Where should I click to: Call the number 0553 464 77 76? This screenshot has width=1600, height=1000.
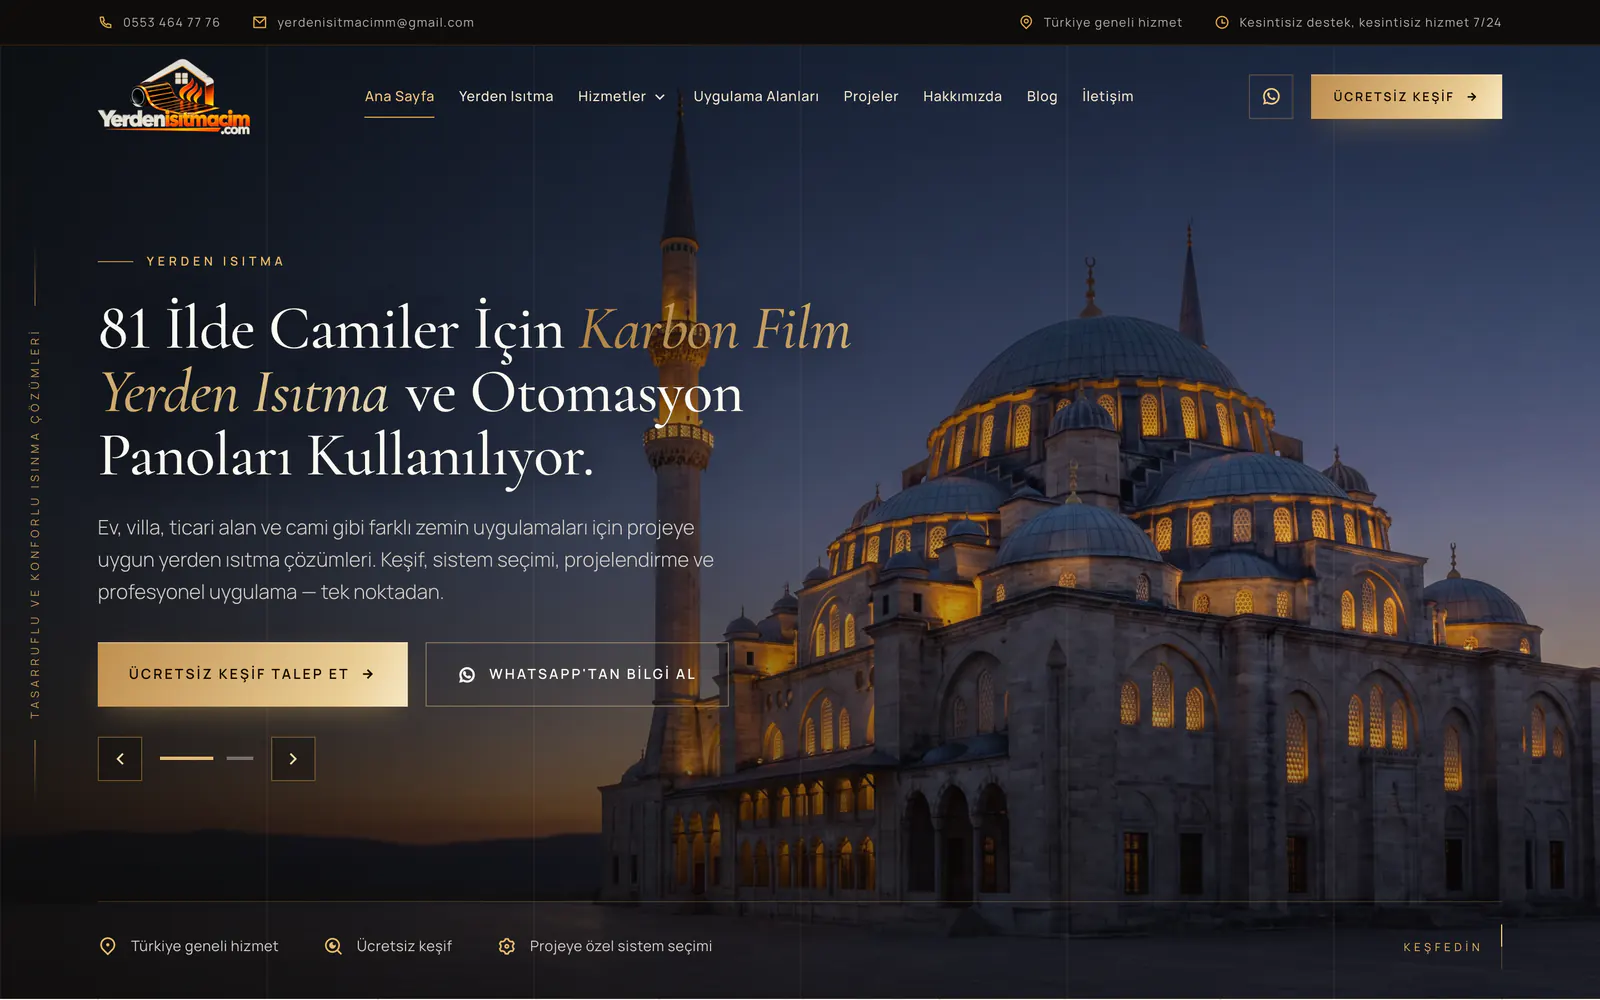click(171, 22)
